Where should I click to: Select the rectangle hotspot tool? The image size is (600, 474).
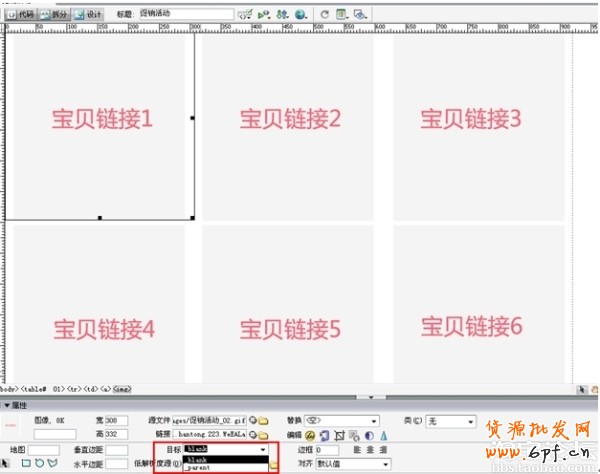25,464
